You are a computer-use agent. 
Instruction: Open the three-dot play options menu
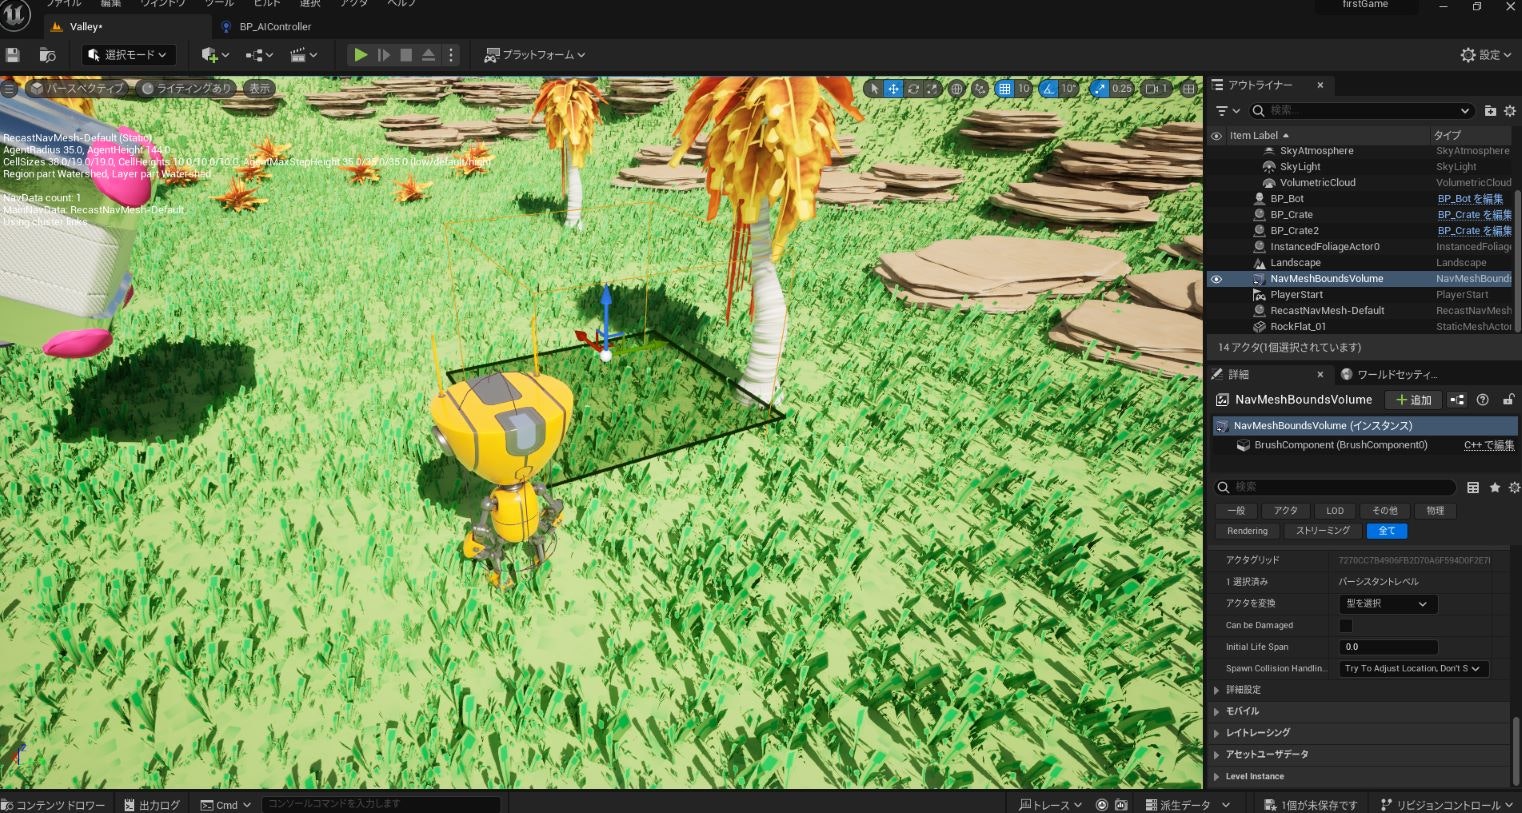point(451,55)
